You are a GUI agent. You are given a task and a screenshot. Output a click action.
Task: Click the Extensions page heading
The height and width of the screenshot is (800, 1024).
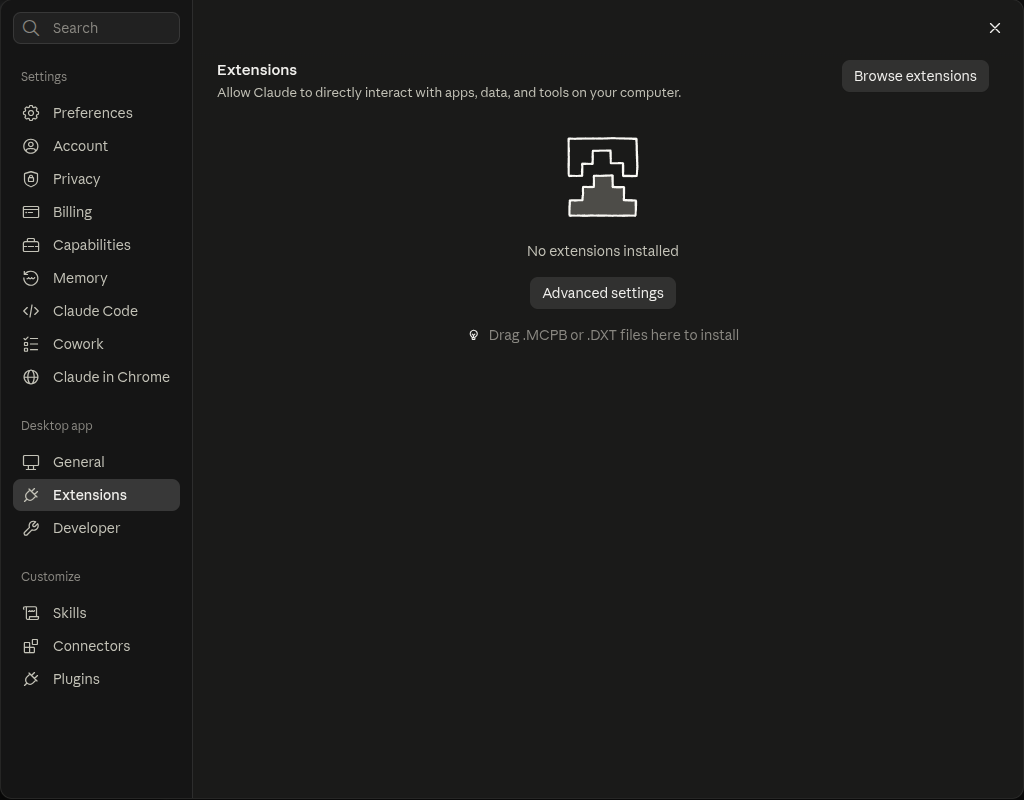(x=257, y=70)
